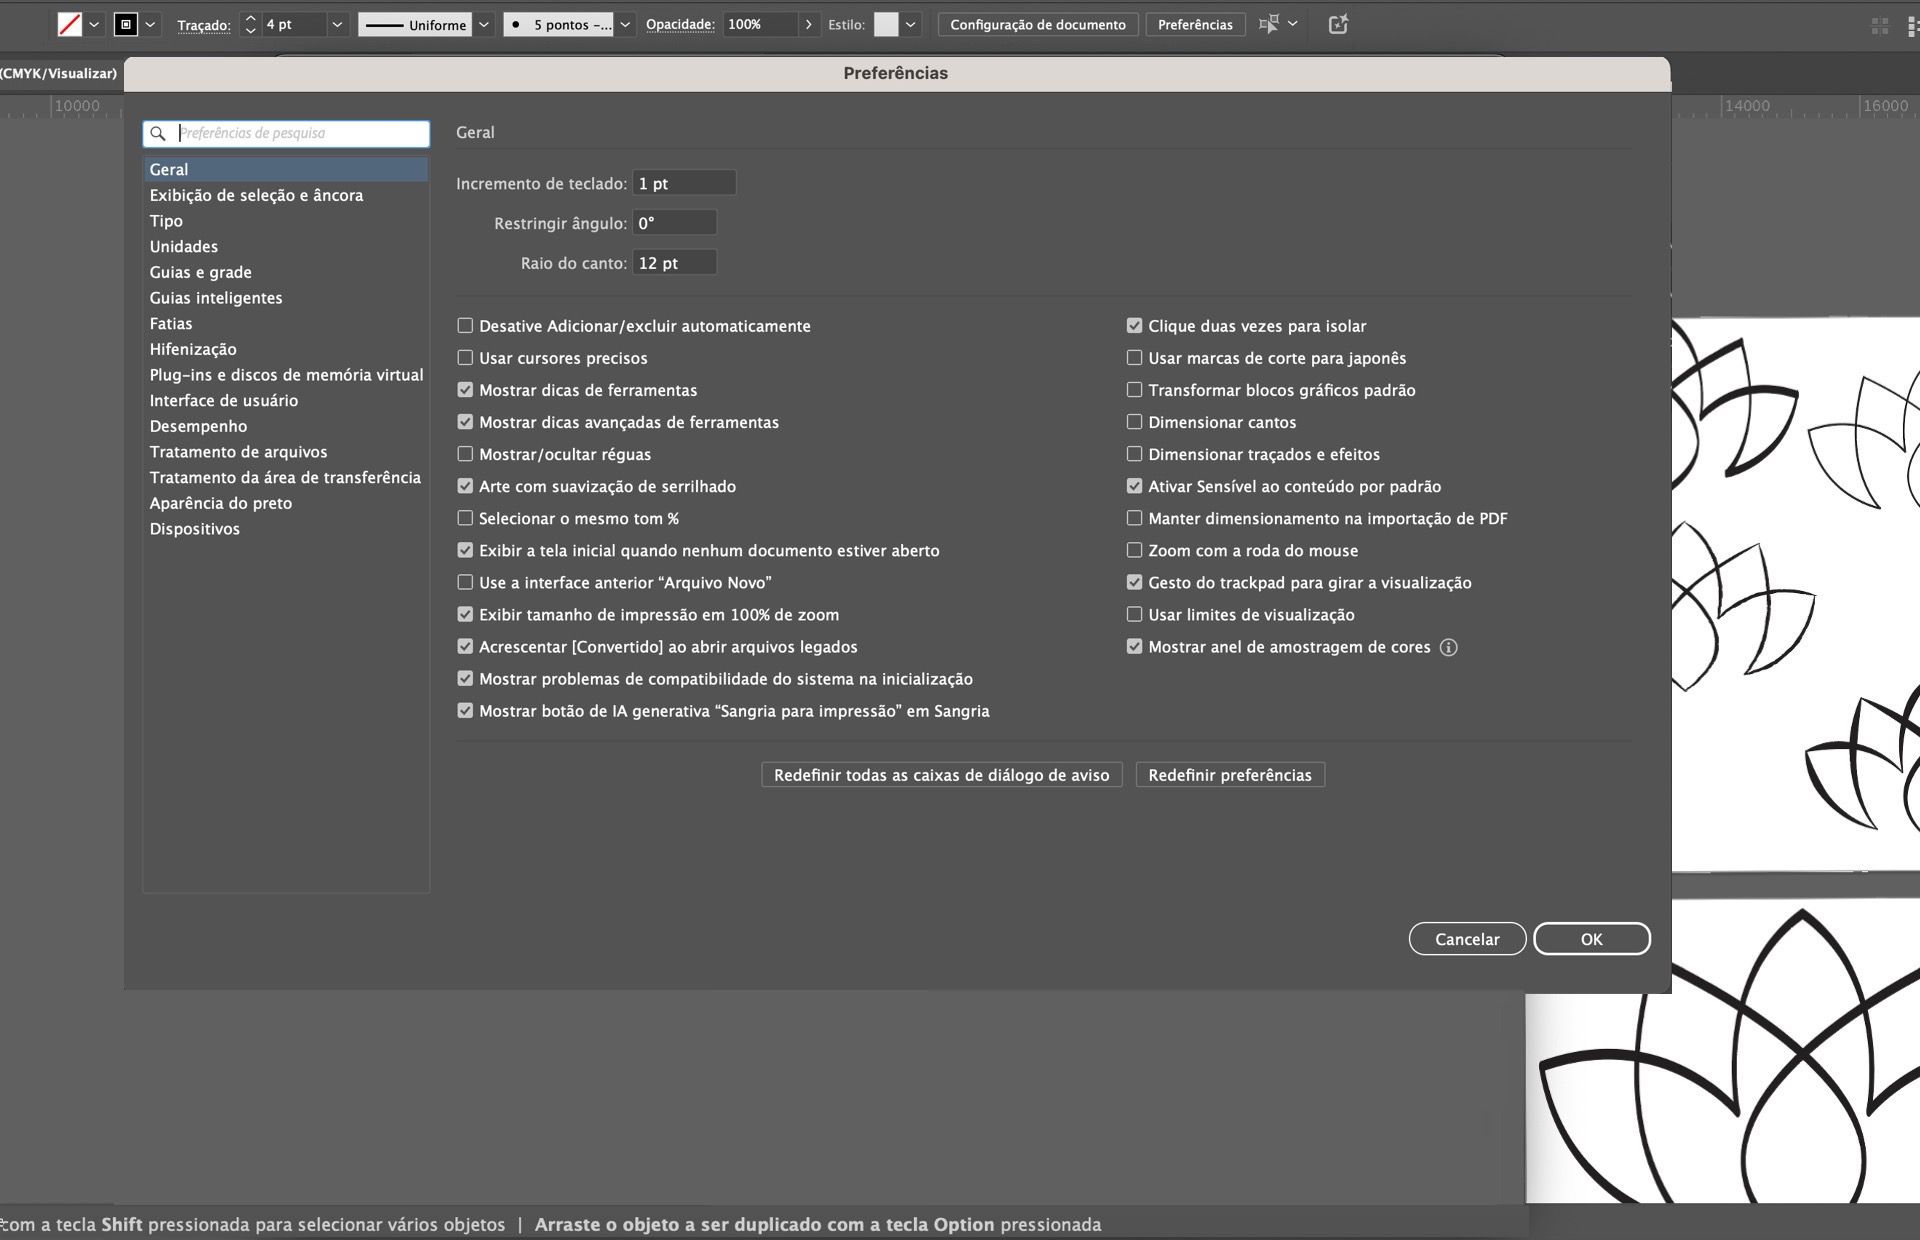The width and height of the screenshot is (1920, 1240).
Task: Click the Raio do canto input field
Action: (x=675, y=262)
